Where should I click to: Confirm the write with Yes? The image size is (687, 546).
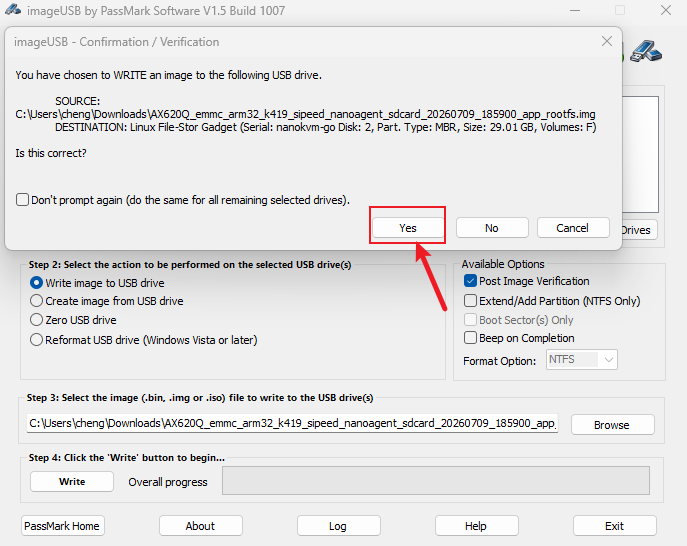click(x=407, y=228)
